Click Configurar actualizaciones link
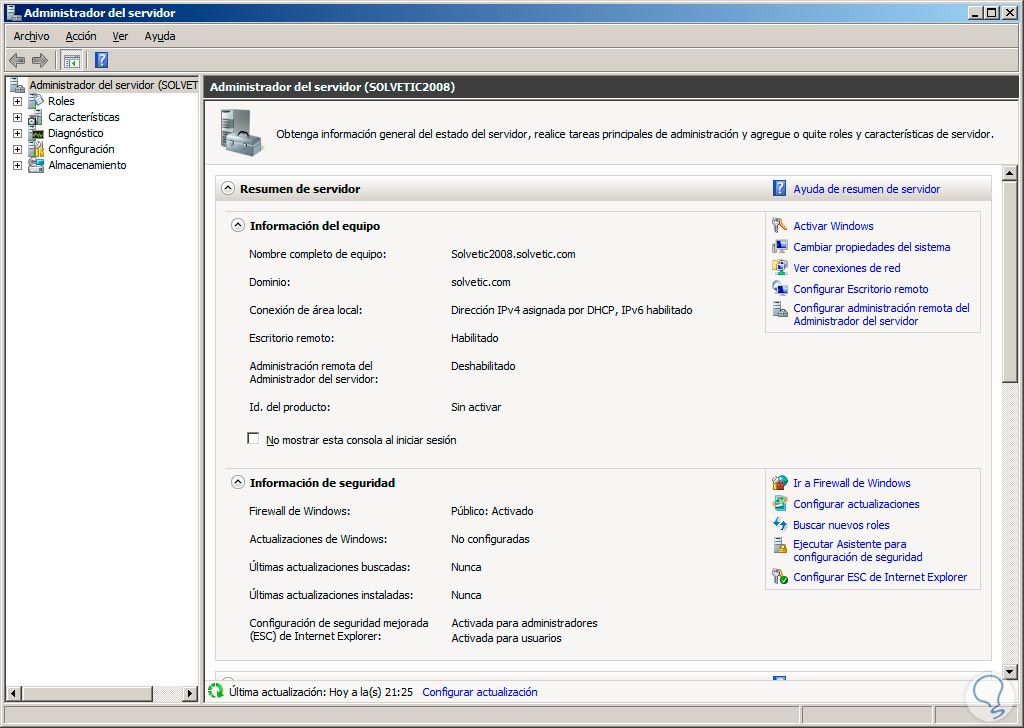The image size is (1024, 728). point(856,504)
